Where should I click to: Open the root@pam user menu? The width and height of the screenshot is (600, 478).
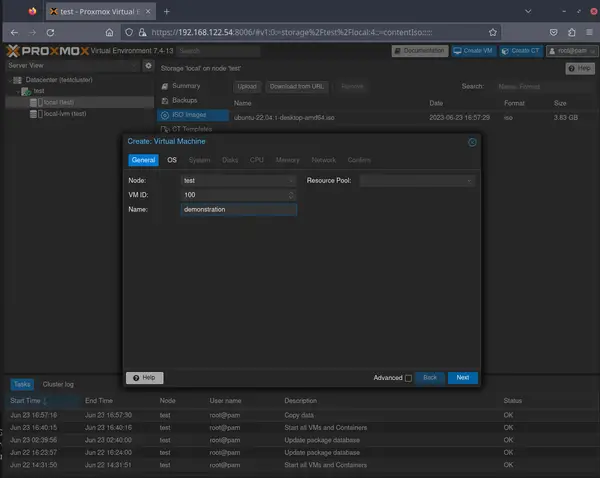[x=572, y=51]
